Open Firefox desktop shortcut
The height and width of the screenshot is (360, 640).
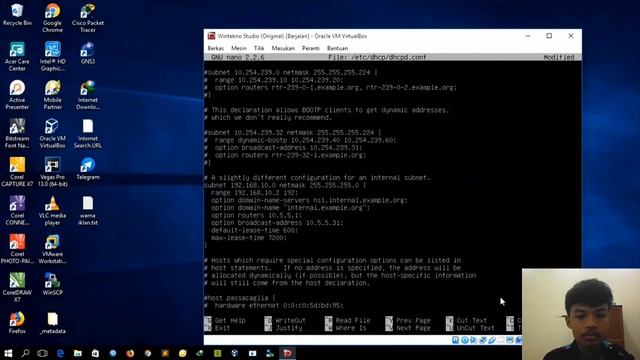[x=17, y=322]
